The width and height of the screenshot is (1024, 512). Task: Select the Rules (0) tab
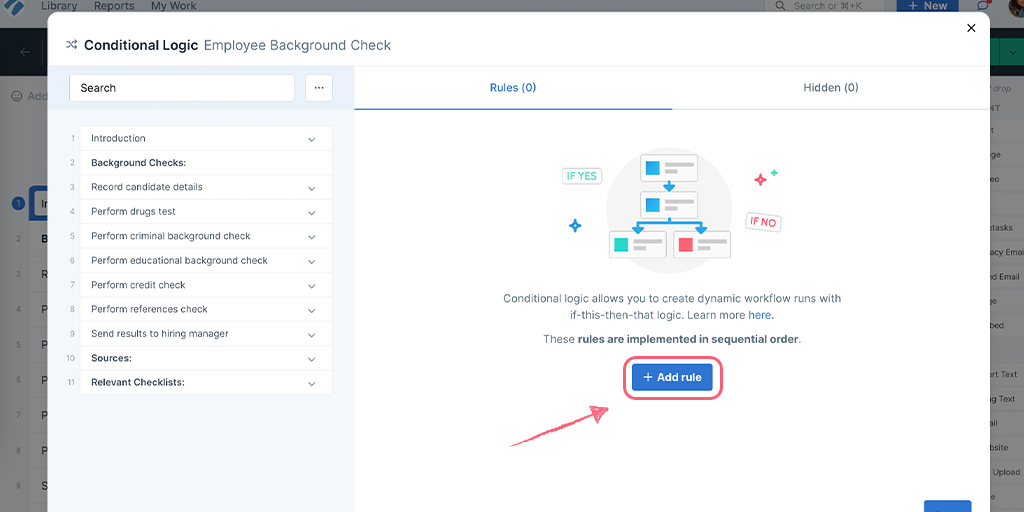click(513, 88)
